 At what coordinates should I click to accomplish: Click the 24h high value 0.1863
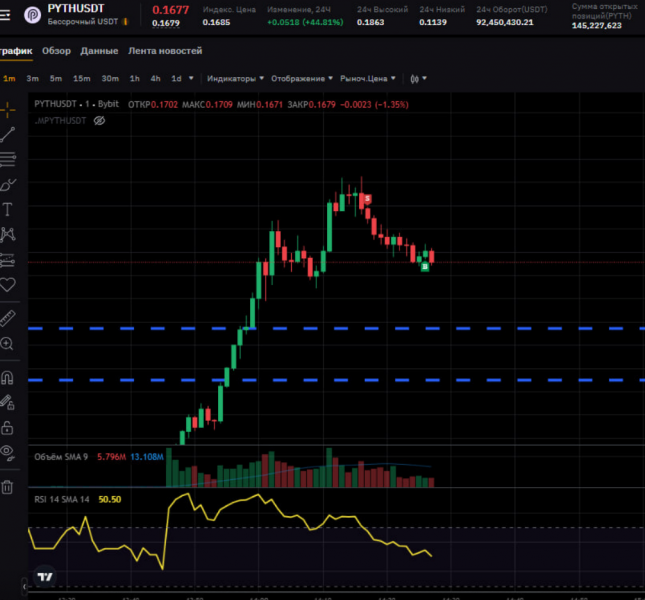[370, 22]
